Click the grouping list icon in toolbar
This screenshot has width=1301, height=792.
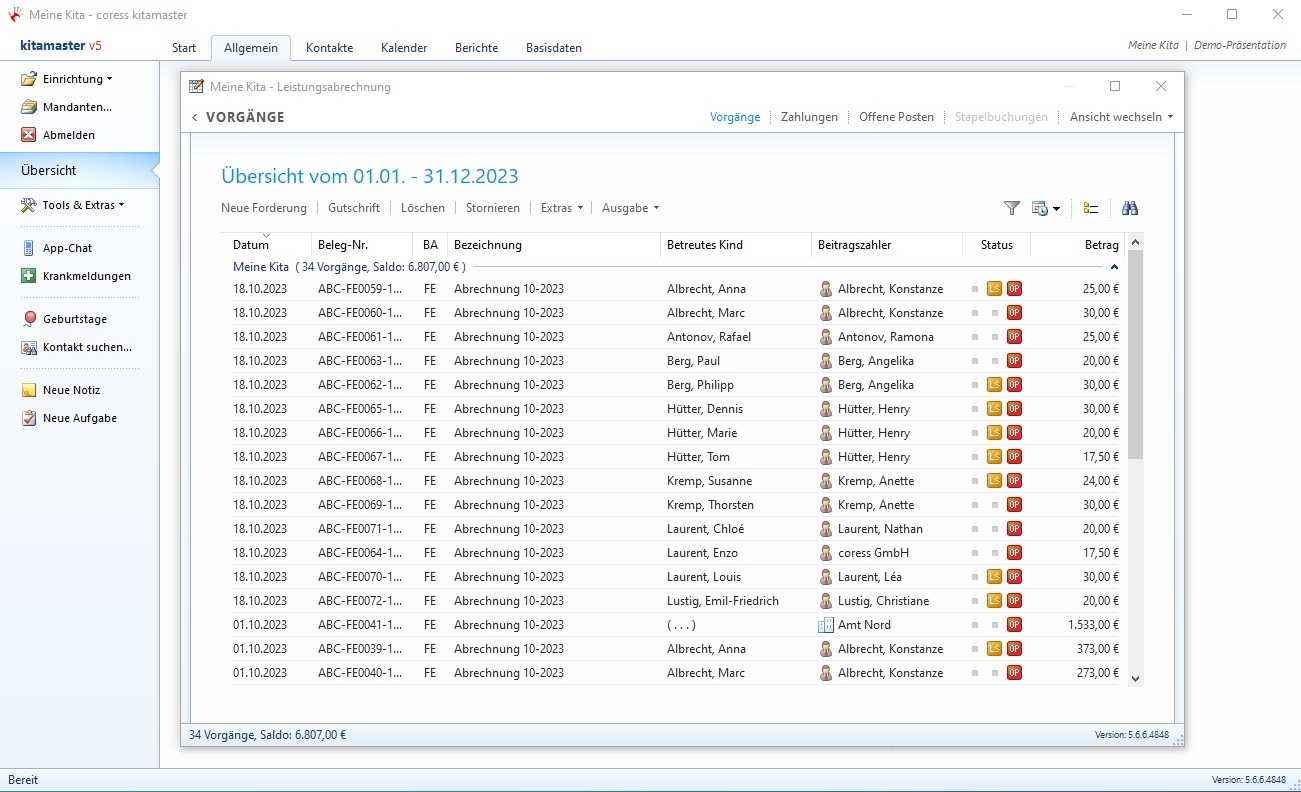coord(1091,208)
